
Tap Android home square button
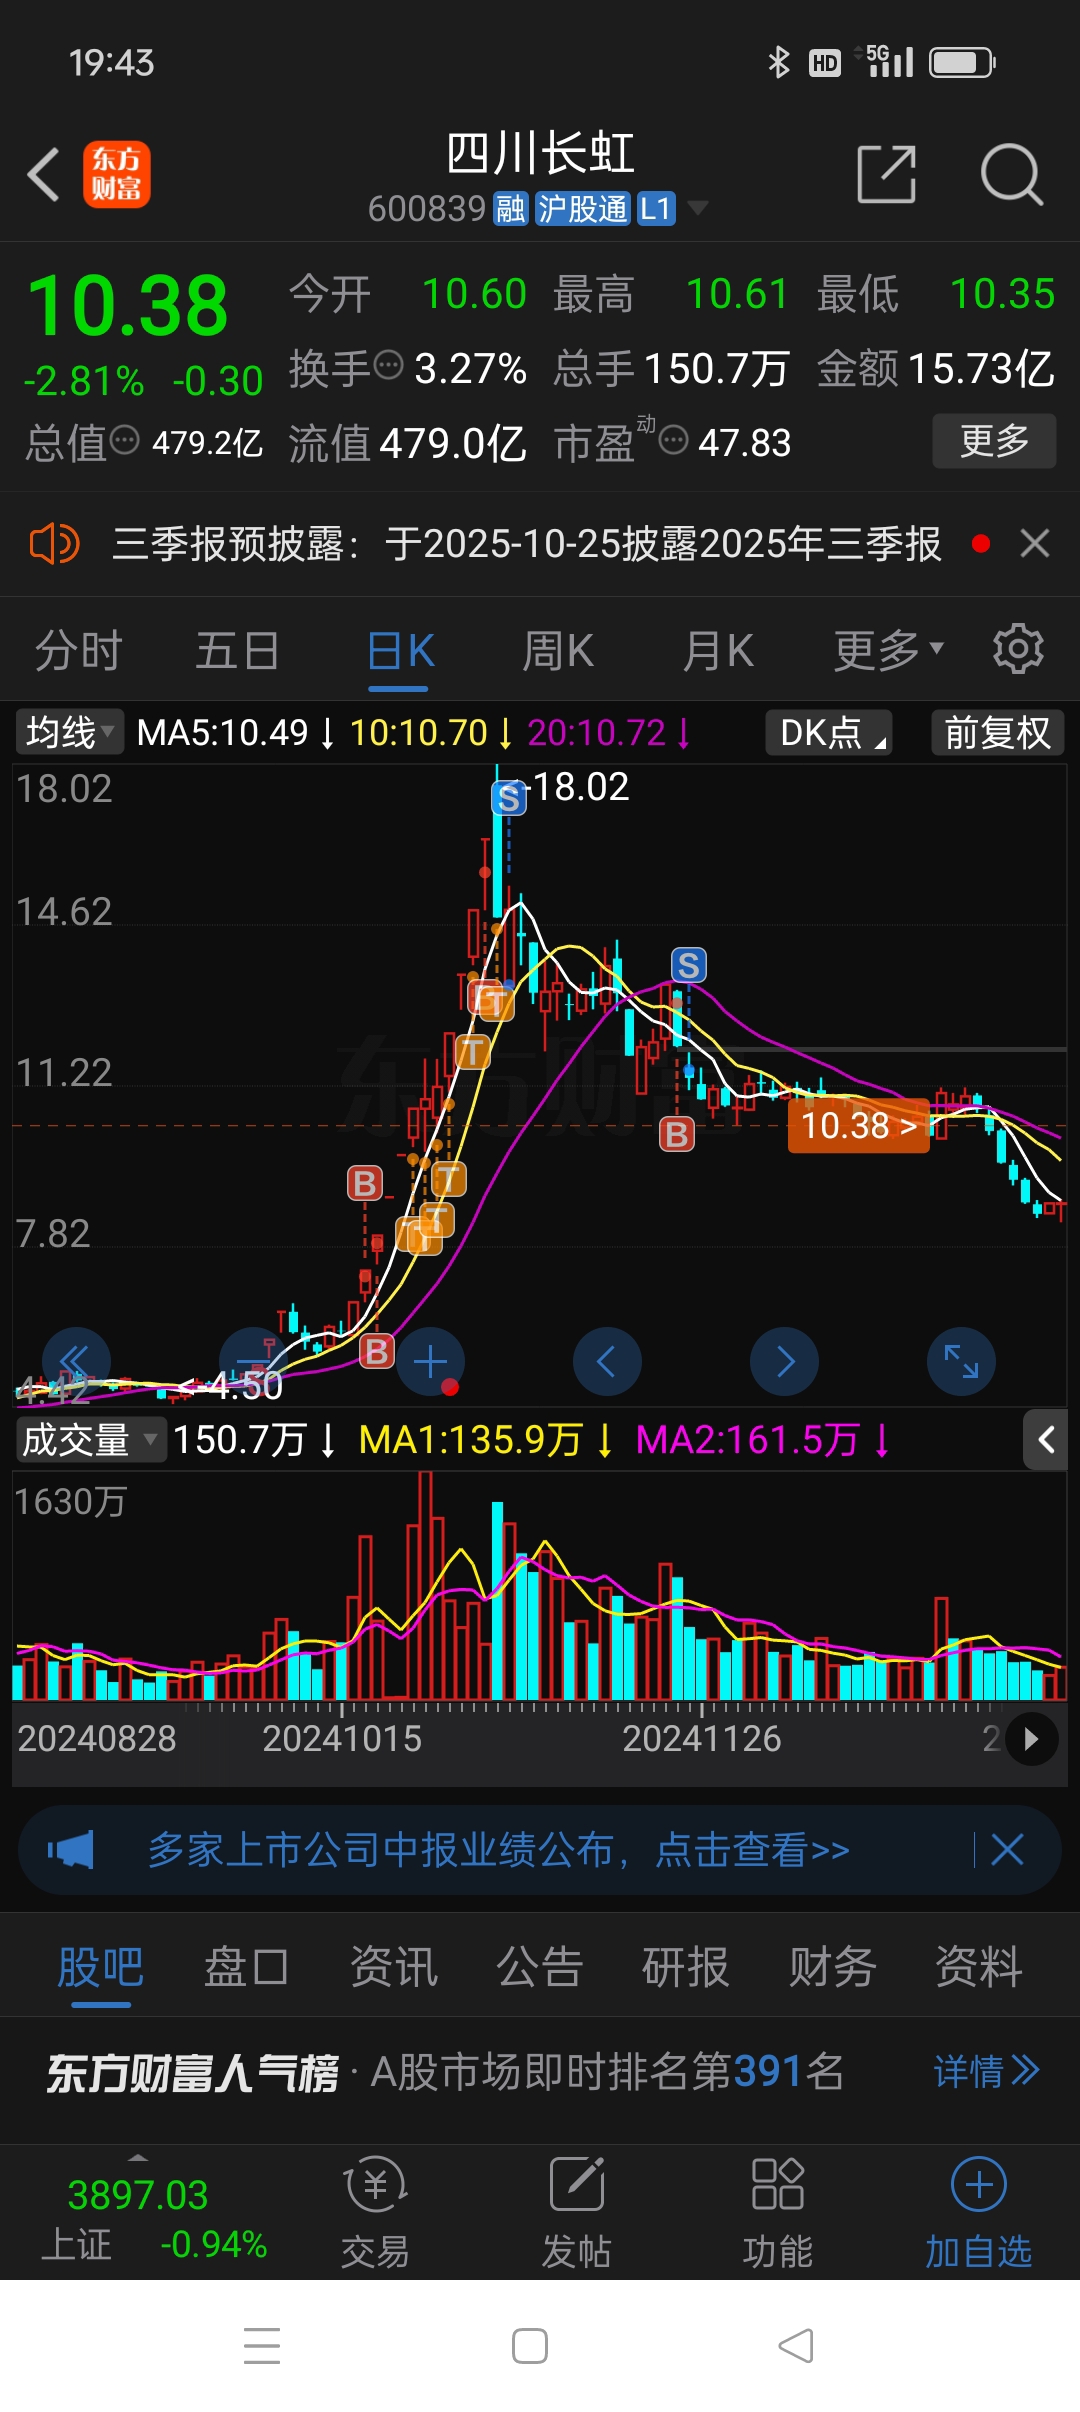click(530, 2346)
